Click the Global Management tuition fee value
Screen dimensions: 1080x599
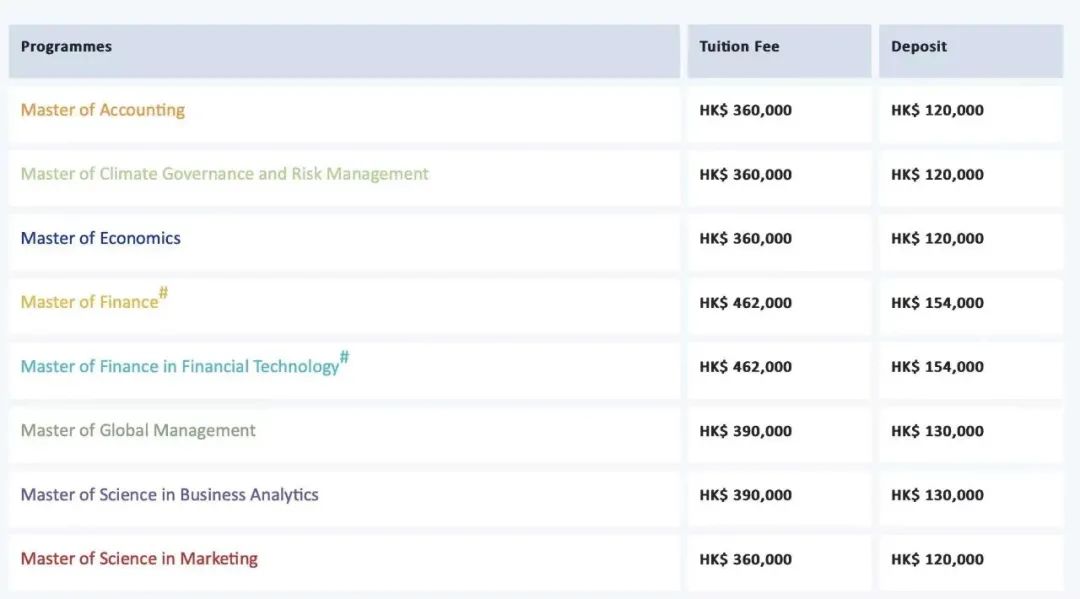[x=745, y=431]
